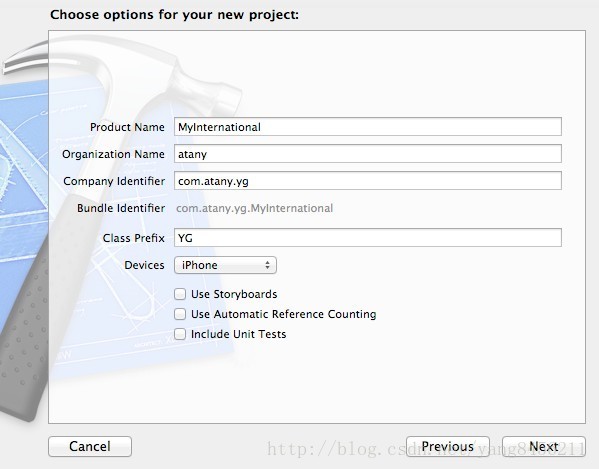
Task: Click the Use Storyboards label text
Action: (234, 294)
